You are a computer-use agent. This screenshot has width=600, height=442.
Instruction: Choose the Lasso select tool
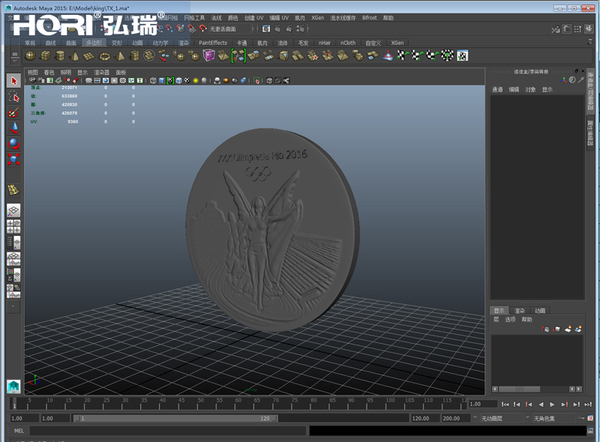[14, 97]
